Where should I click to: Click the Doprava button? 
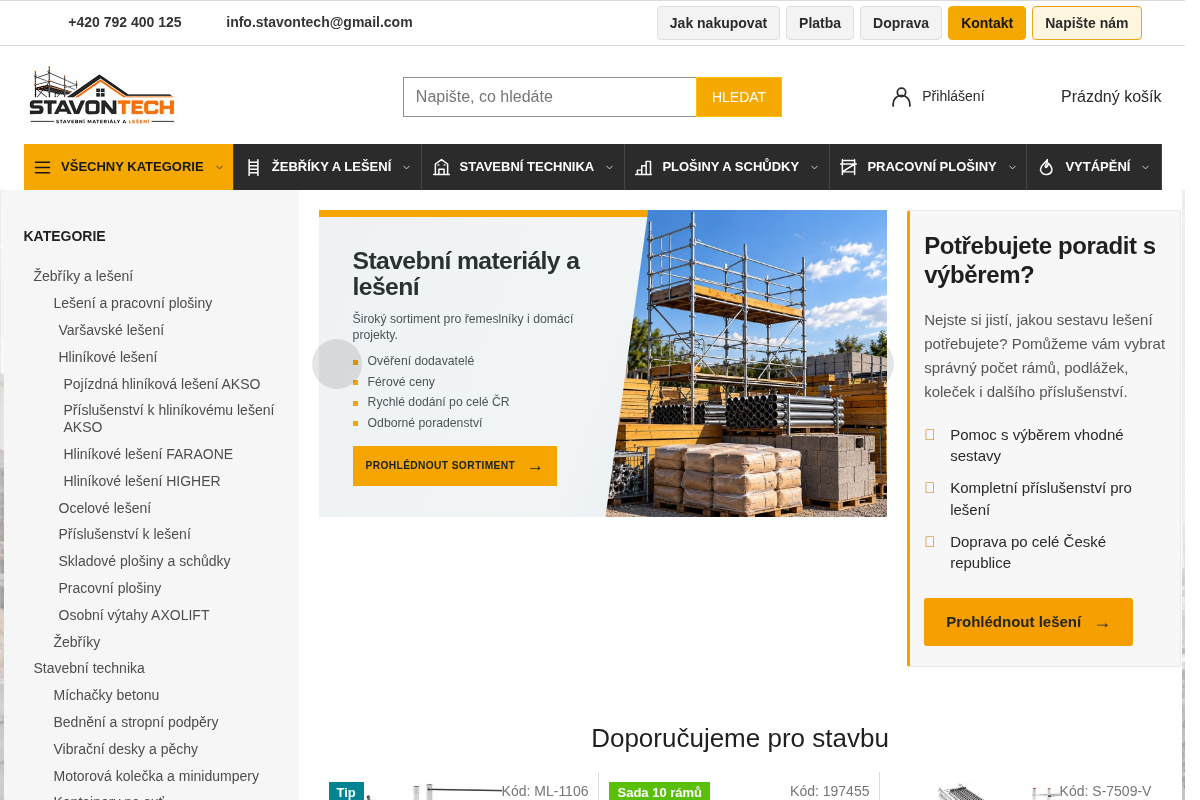click(x=901, y=23)
